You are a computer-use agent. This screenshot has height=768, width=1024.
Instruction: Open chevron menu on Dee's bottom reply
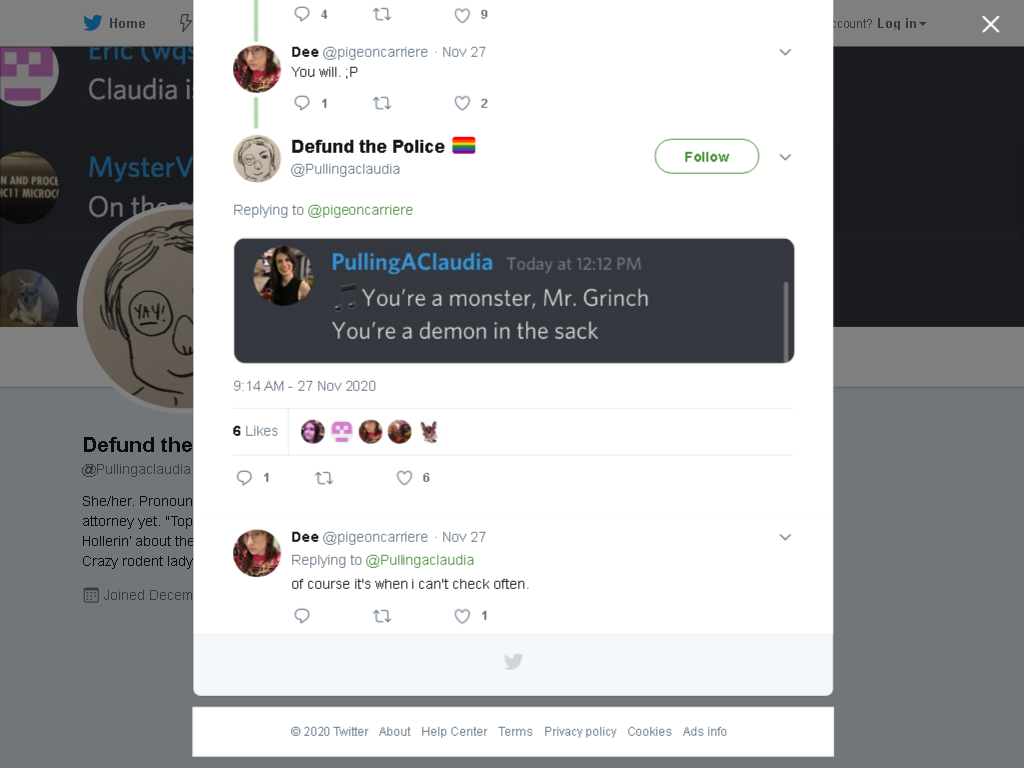click(785, 537)
